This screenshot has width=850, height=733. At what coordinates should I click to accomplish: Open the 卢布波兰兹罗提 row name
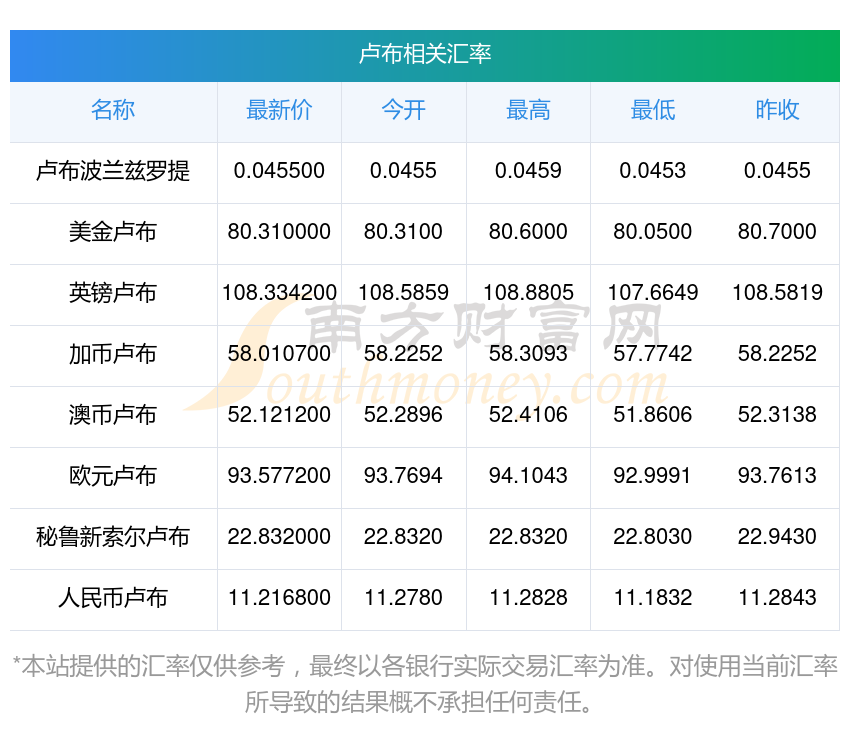(x=113, y=171)
